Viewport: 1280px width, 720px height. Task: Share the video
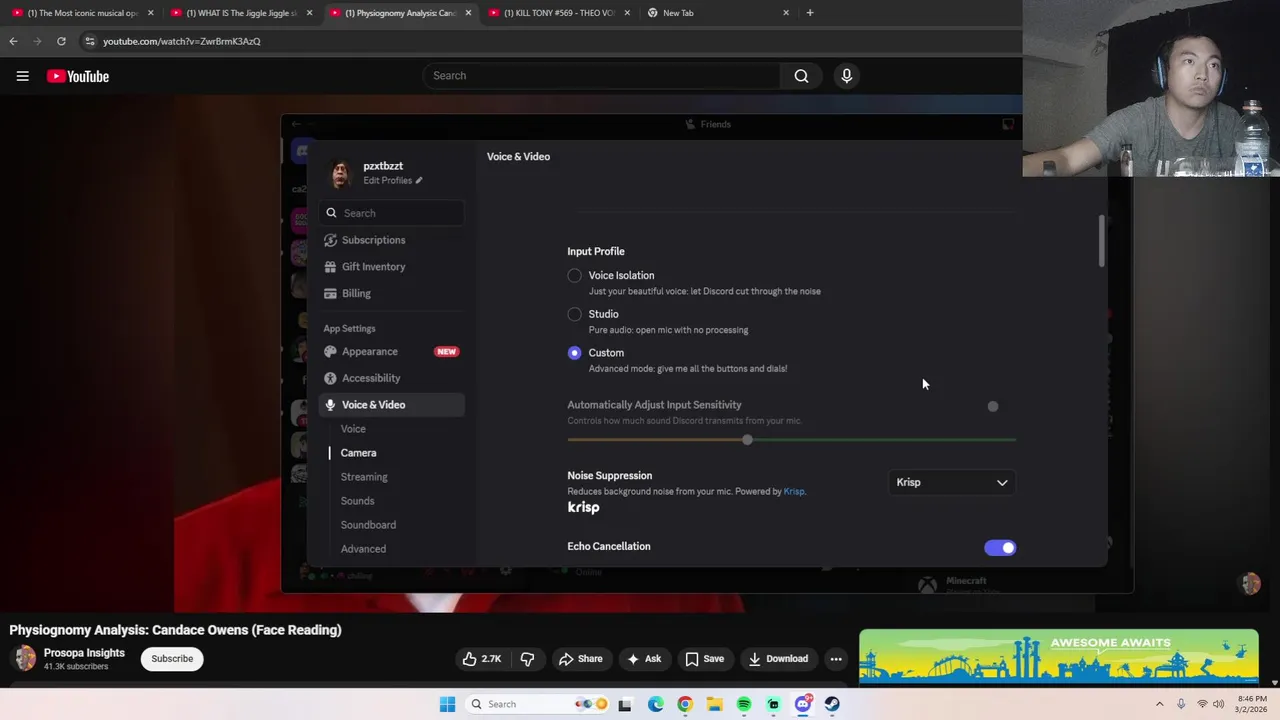coord(580,659)
